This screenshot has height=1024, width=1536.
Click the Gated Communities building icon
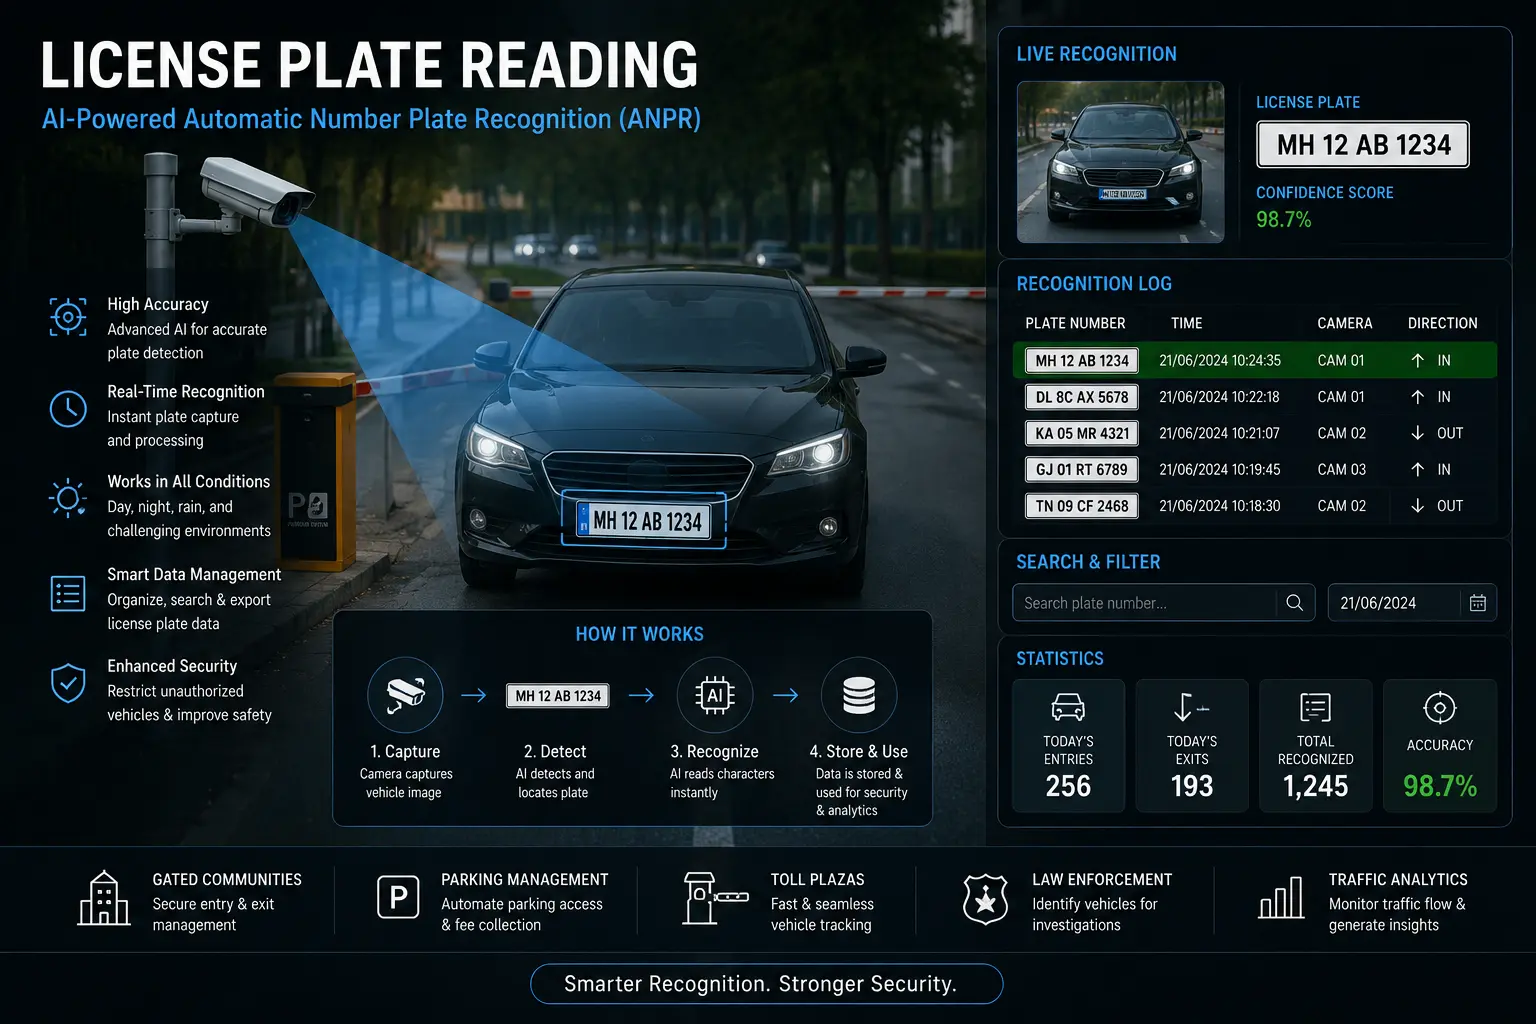click(x=104, y=897)
